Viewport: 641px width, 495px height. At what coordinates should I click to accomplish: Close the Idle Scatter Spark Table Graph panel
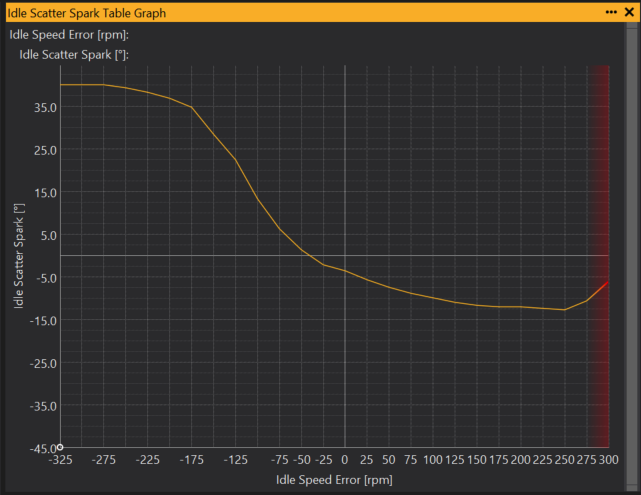pos(630,12)
